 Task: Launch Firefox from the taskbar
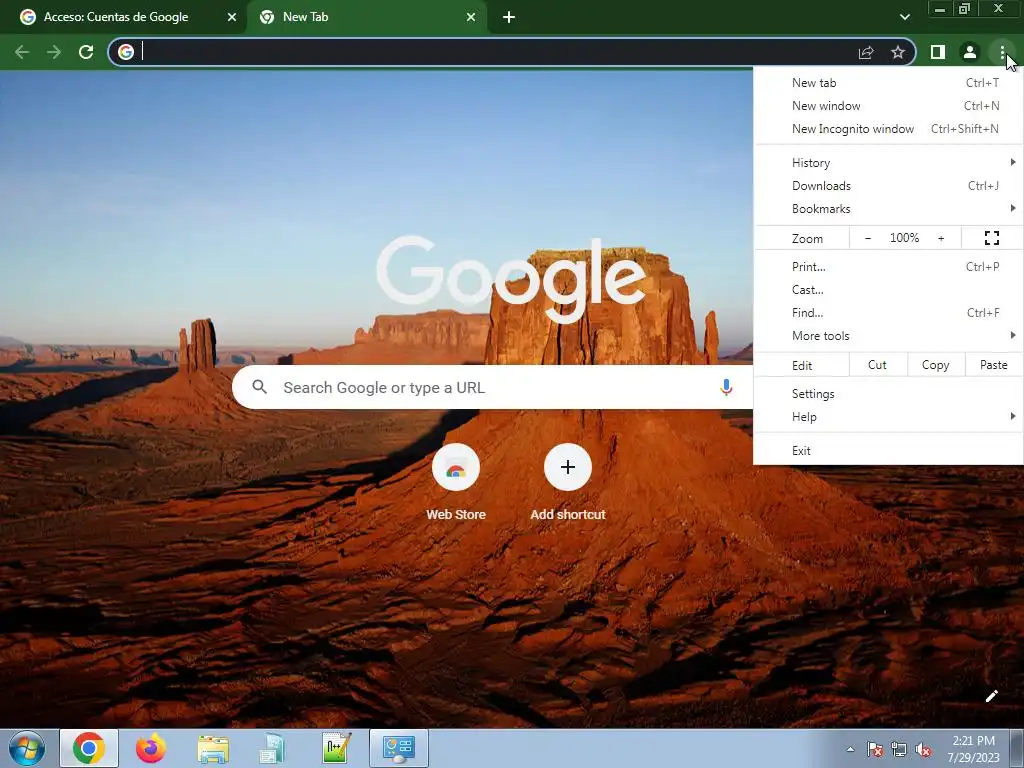click(x=151, y=748)
